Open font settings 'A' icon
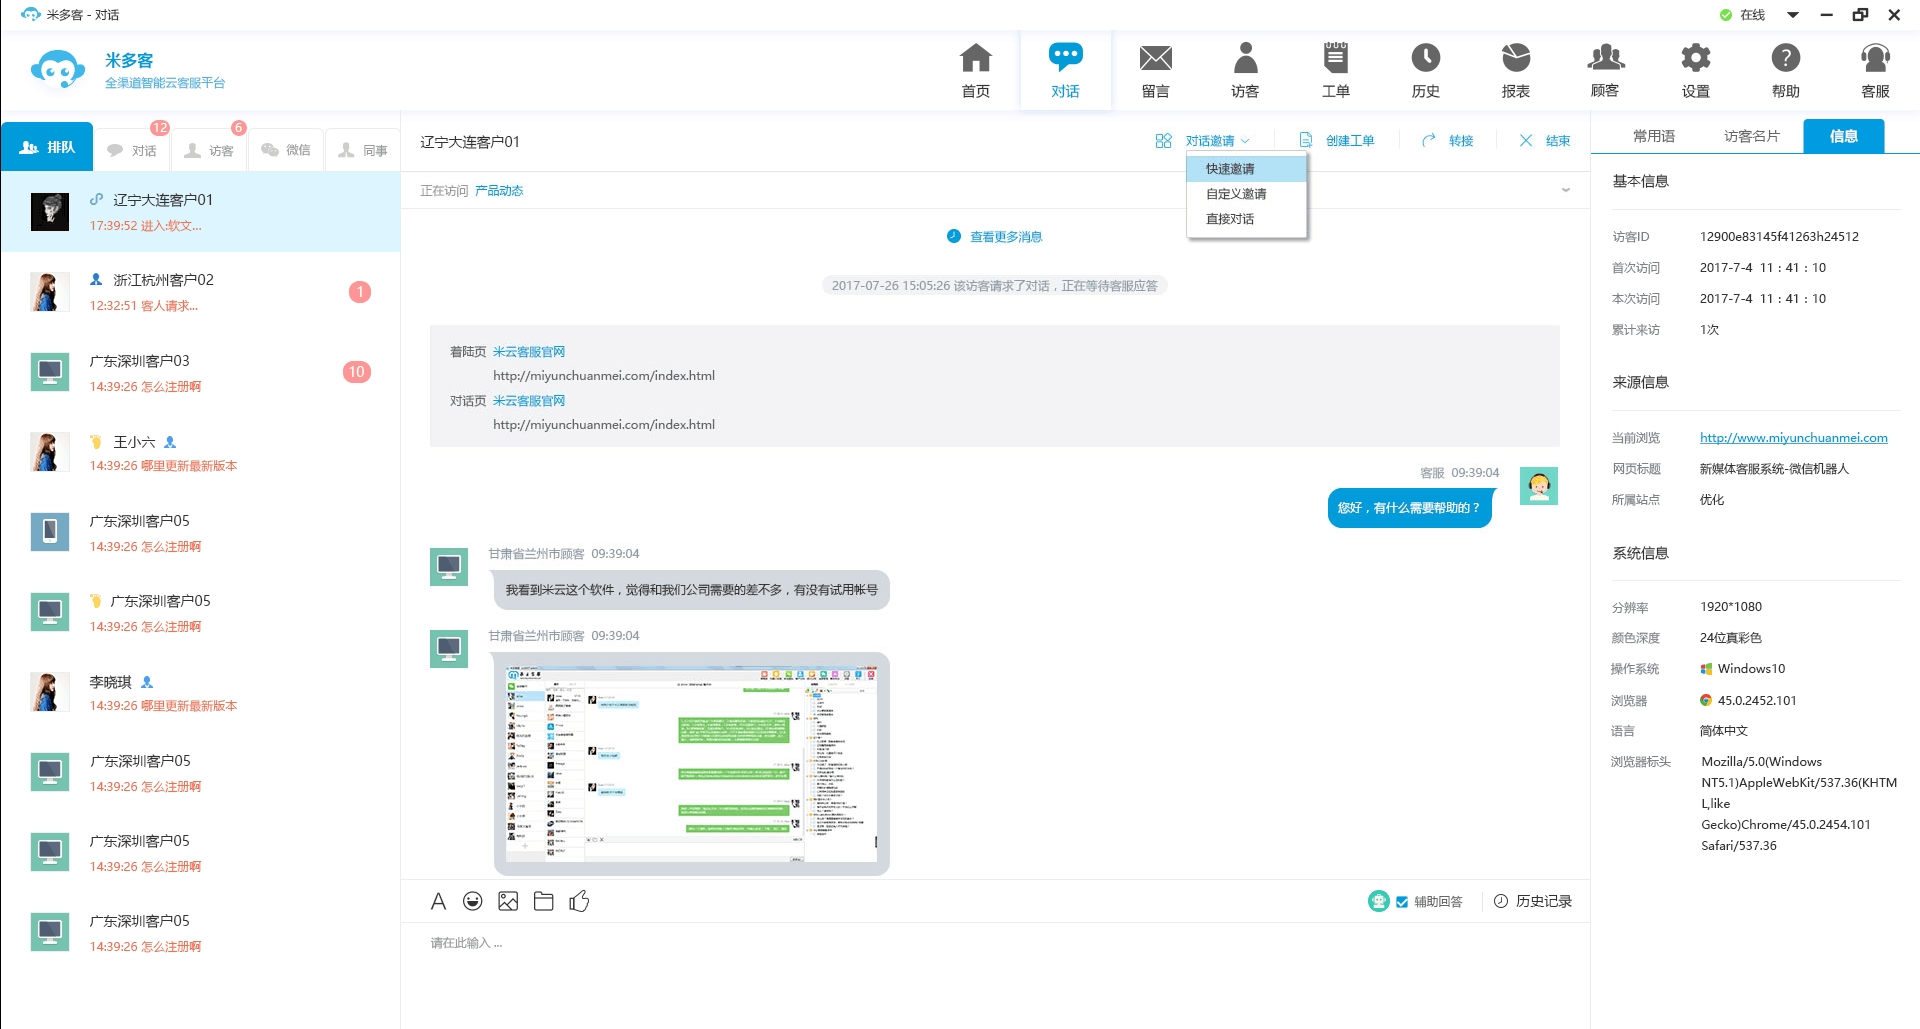This screenshot has height=1029, width=1920. click(438, 901)
